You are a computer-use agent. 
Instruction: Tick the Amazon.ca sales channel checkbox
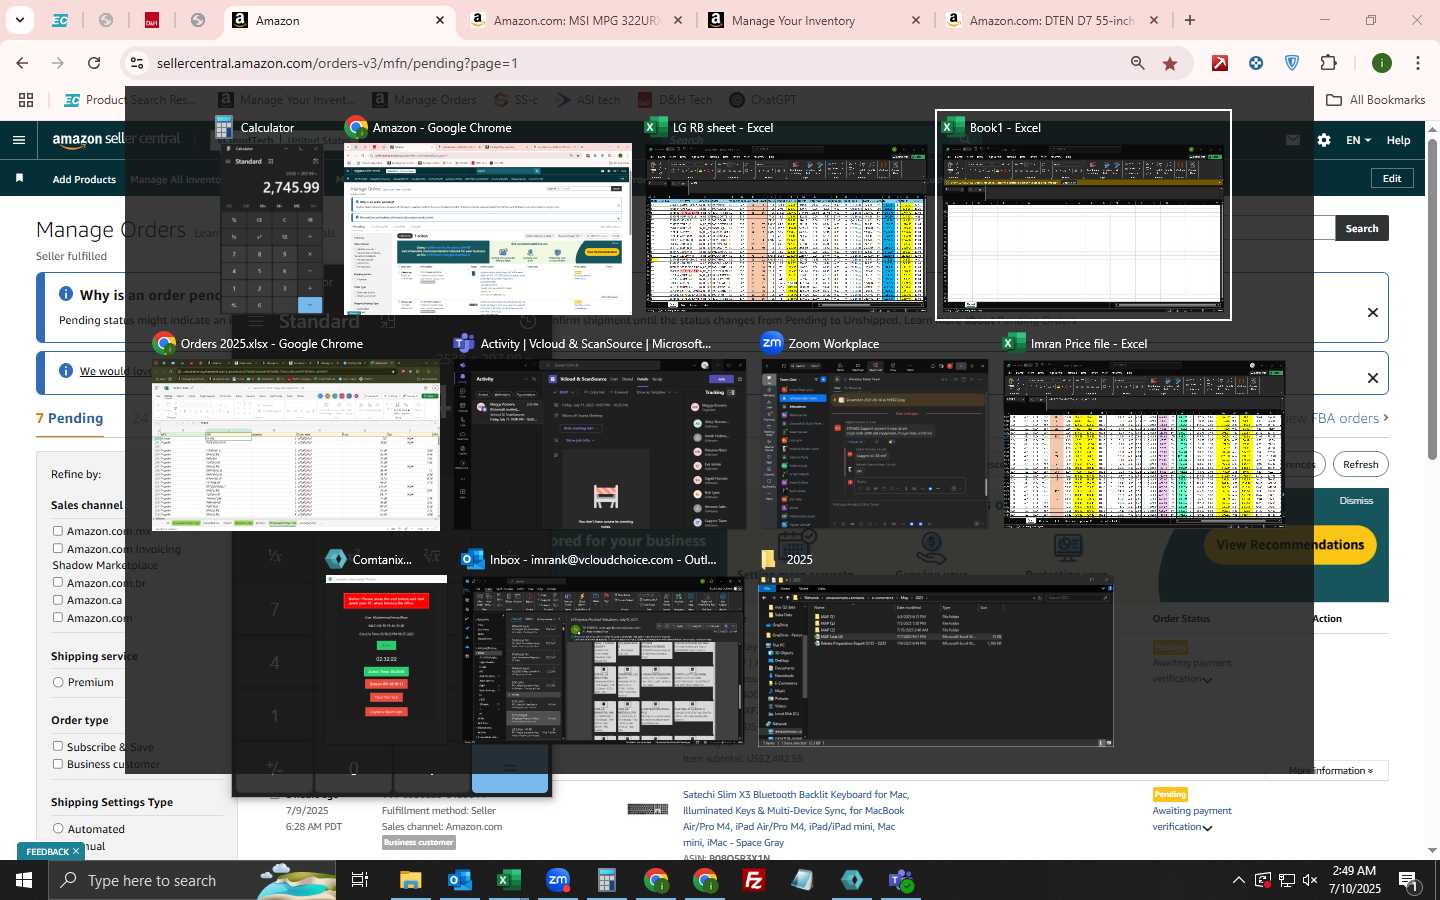coord(58,599)
